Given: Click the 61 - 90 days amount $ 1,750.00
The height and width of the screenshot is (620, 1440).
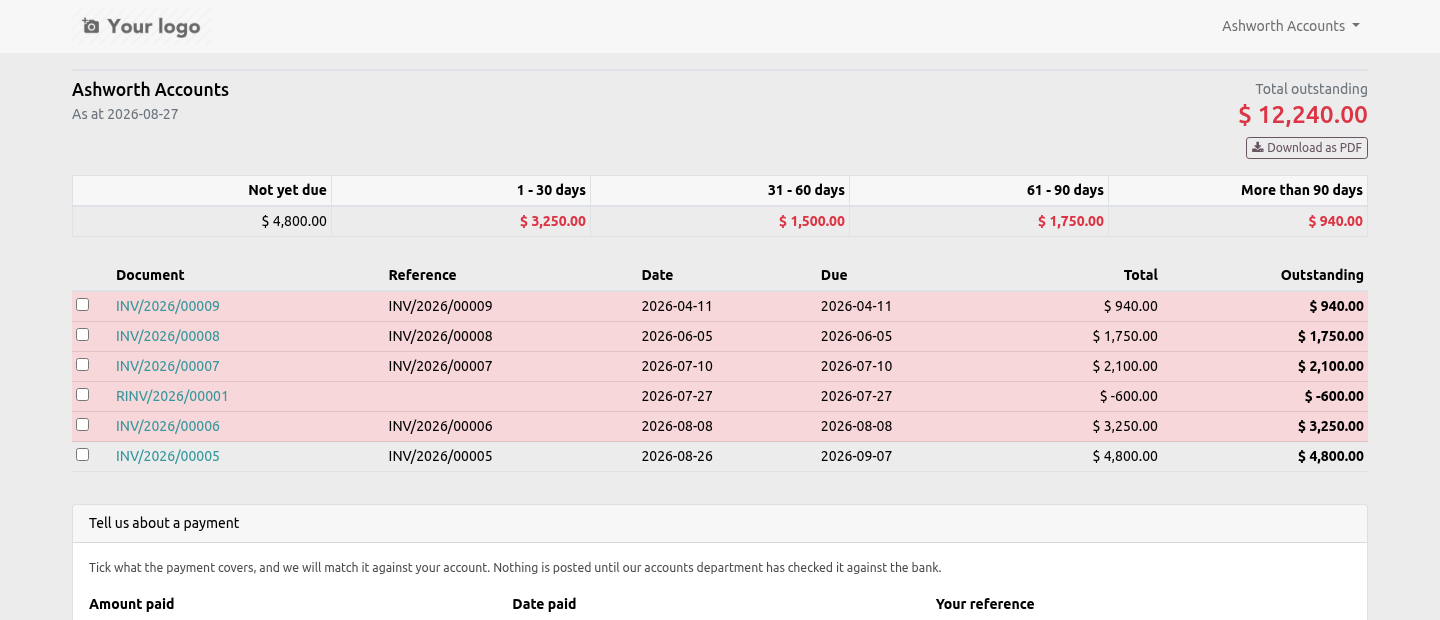Looking at the screenshot, I should (1071, 221).
